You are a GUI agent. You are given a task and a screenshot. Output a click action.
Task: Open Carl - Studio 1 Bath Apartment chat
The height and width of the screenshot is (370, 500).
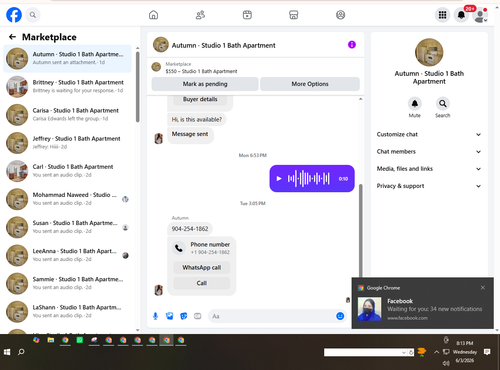click(x=67, y=171)
